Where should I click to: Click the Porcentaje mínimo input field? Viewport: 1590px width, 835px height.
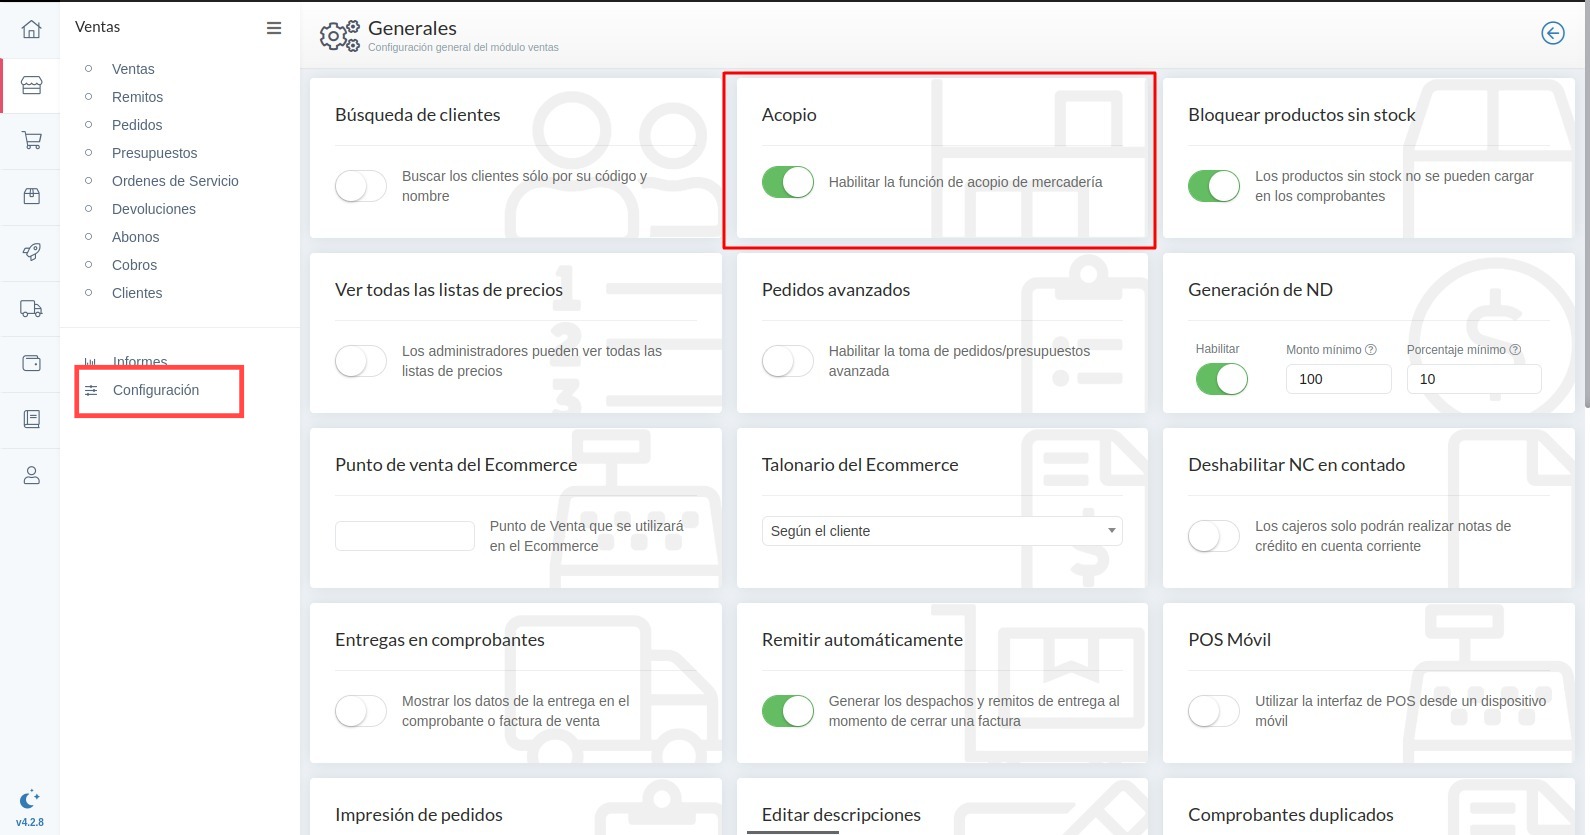[x=1474, y=379]
